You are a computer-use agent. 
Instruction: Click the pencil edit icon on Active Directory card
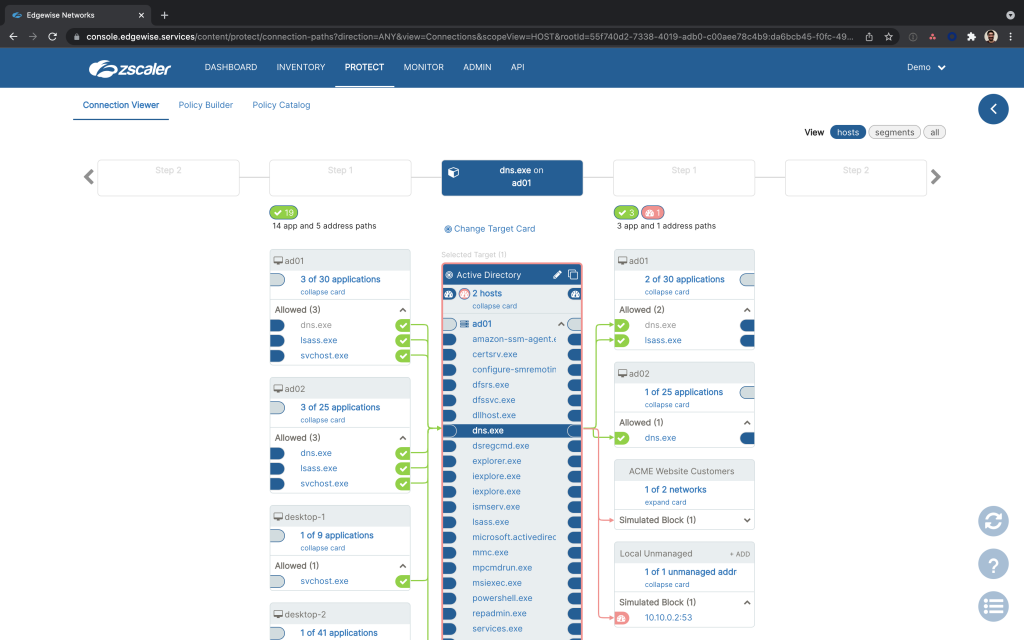(x=558, y=275)
